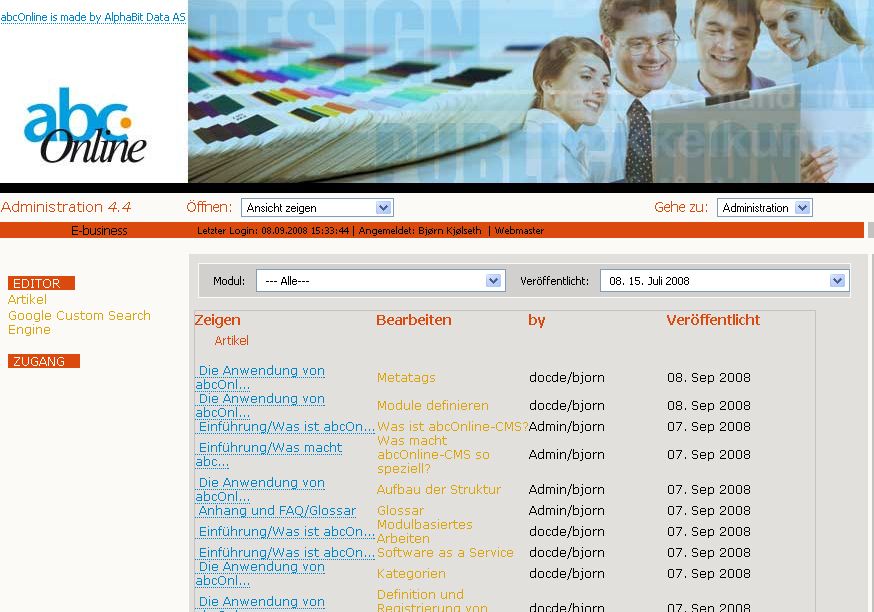Show 'Anhang und FAQ/Glossar' article

[277, 511]
